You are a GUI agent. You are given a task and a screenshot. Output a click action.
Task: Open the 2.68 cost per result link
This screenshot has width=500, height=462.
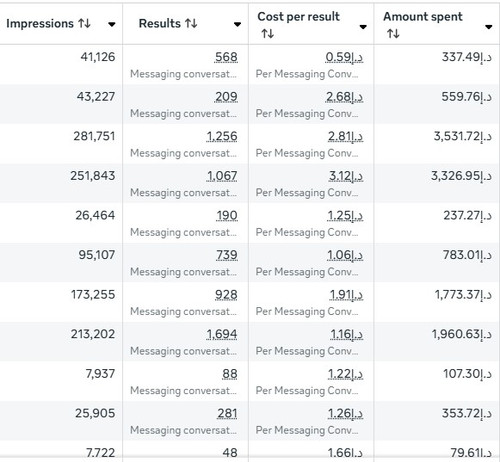coord(344,97)
